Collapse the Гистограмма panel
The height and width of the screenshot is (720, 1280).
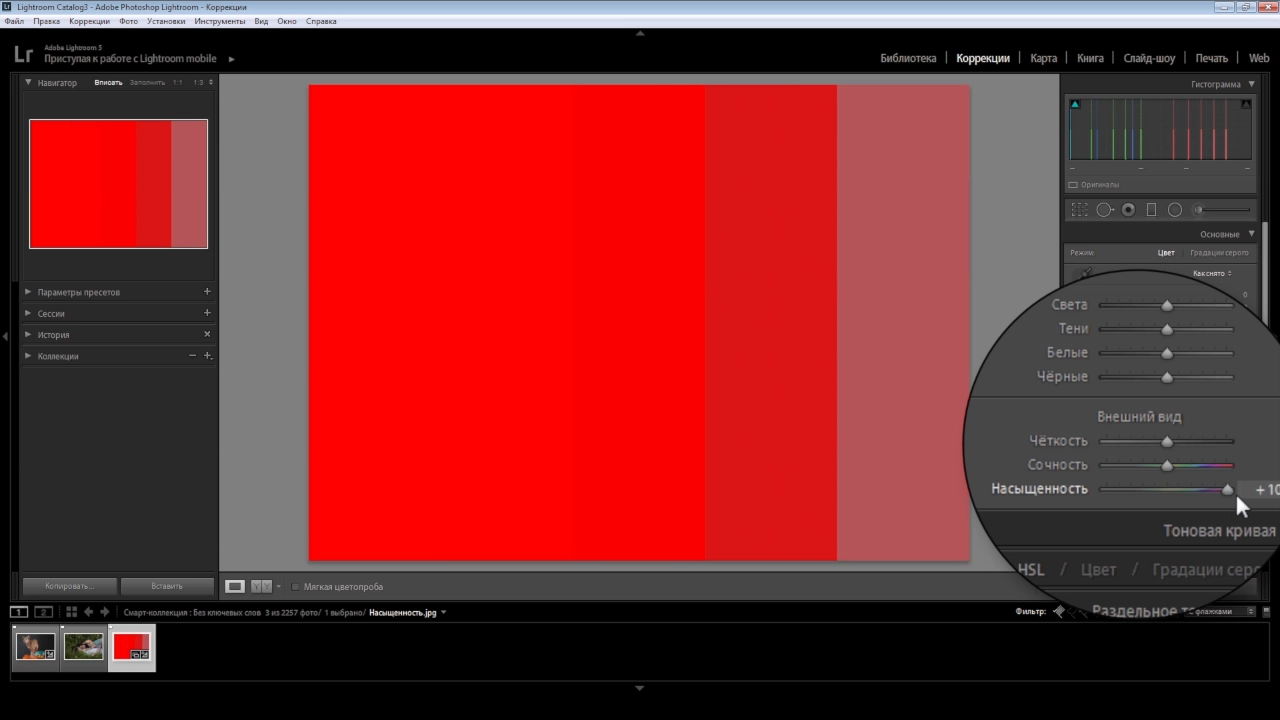(1251, 84)
